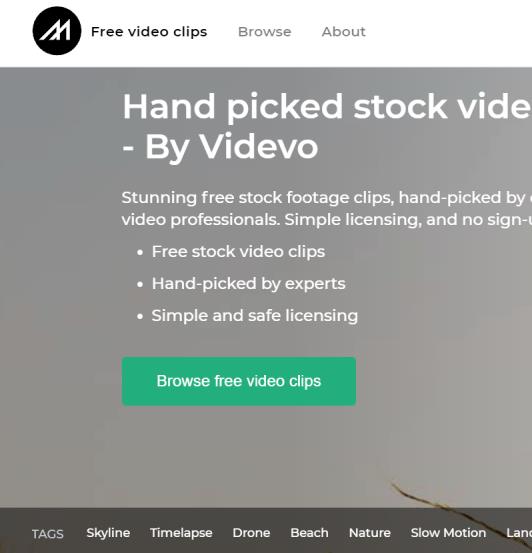This screenshot has height=553, width=532.
Task: Click the black circular Videvo logo
Action: coord(57,31)
